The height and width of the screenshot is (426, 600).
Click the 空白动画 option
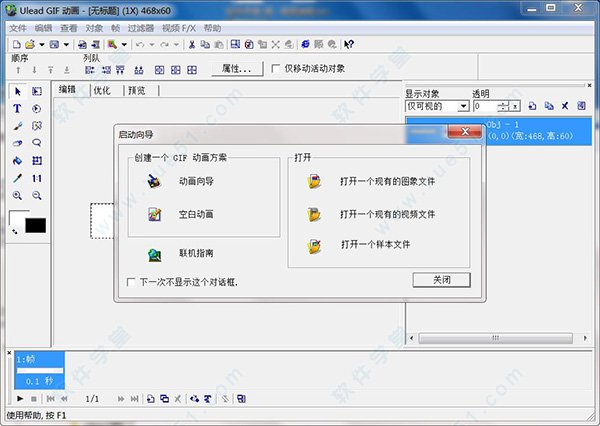click(x=196, y=214)
